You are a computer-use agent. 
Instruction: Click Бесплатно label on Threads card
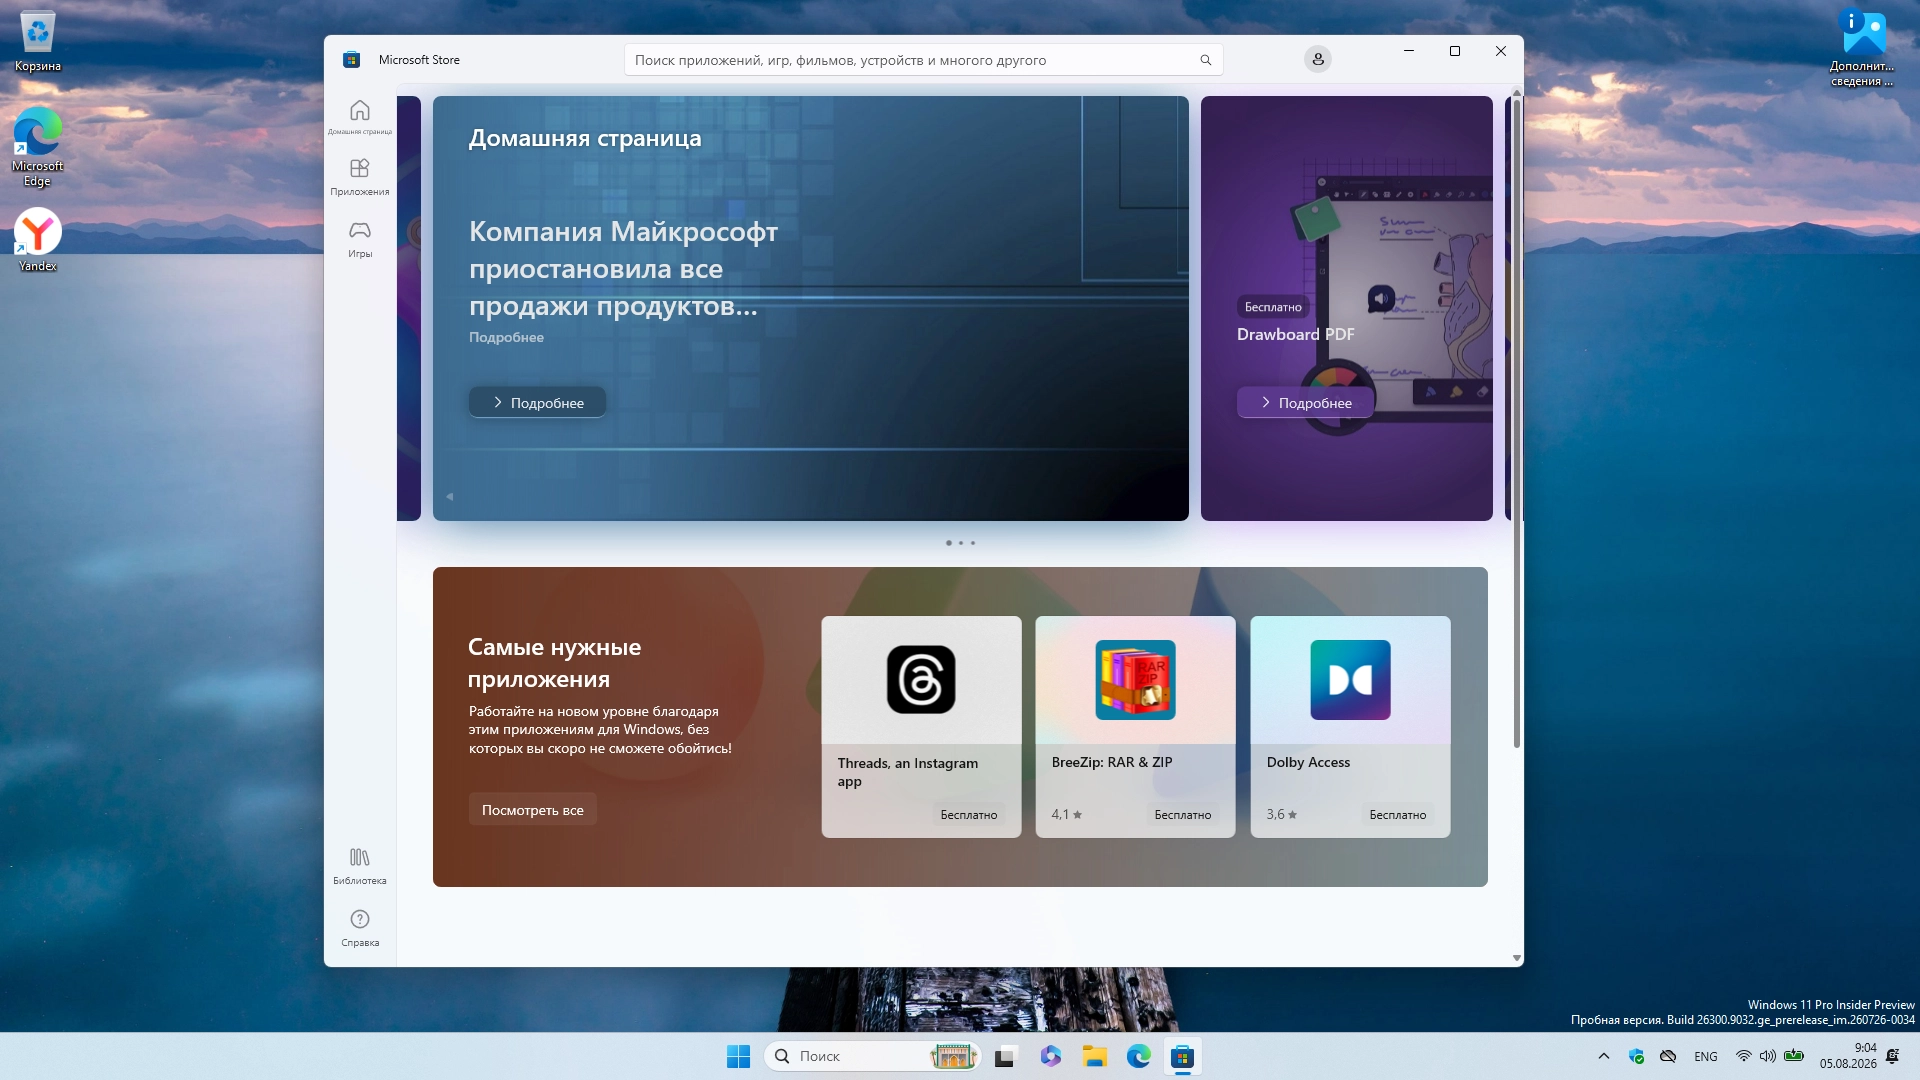969,815
